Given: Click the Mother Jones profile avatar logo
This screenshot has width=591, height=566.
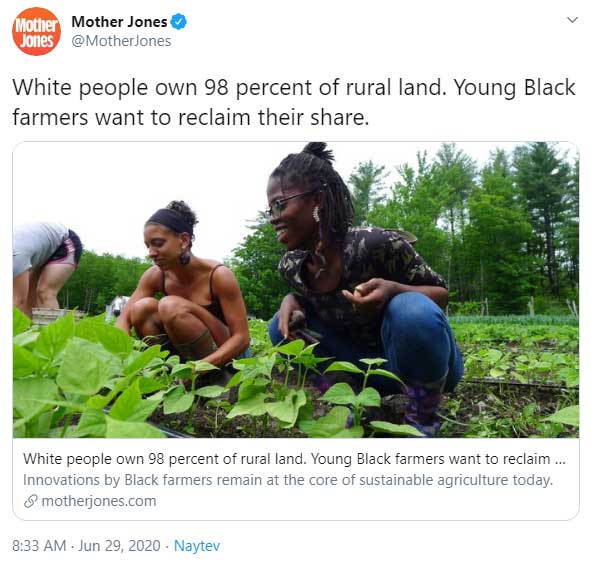Looking at the screenshot, I should point(36,32).
